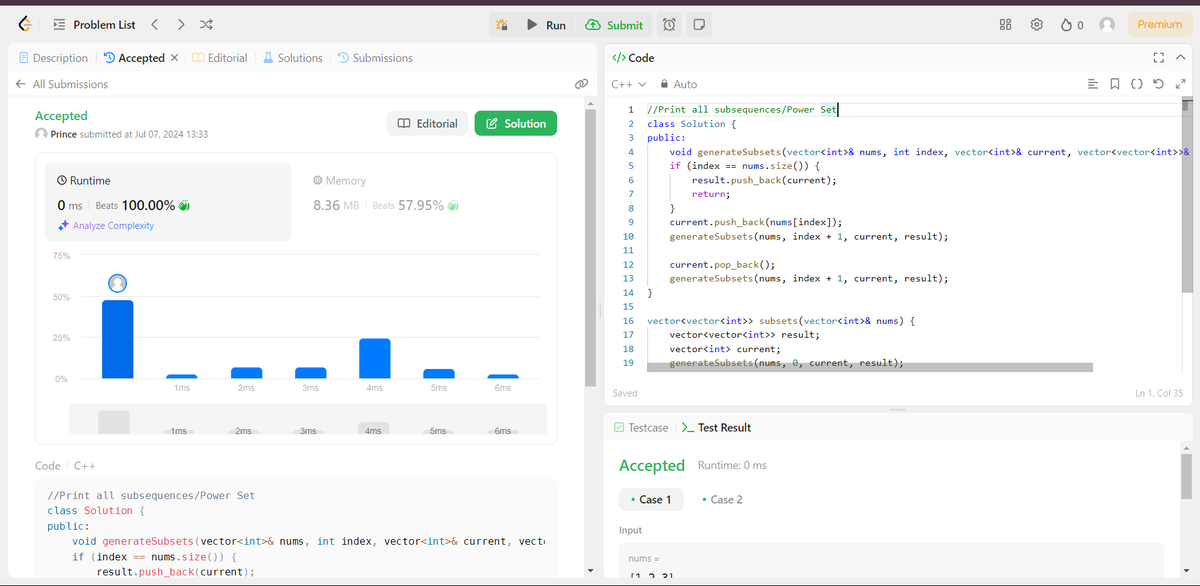Image resolution: width=1200 pixels, height=586 pixels.
Task: Open the timer alarm clock icon
Action: 670,25
